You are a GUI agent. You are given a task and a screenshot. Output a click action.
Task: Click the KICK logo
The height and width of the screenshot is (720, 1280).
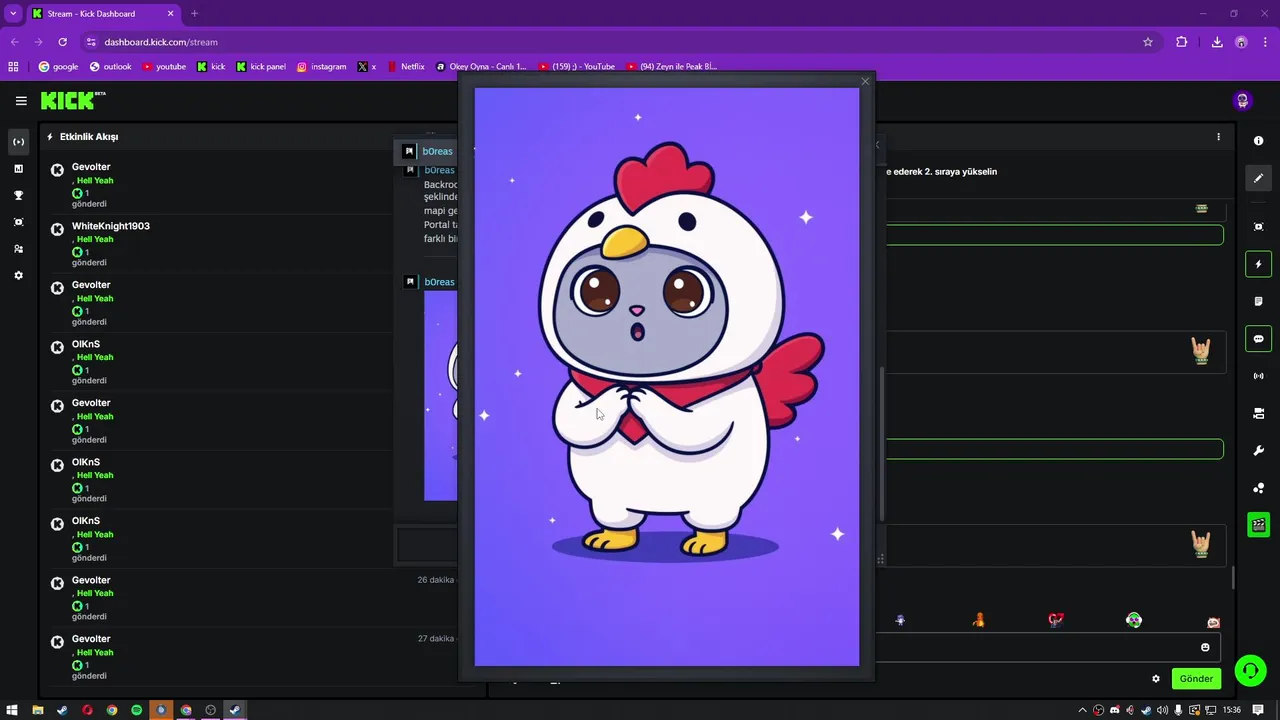coord(73,100)
